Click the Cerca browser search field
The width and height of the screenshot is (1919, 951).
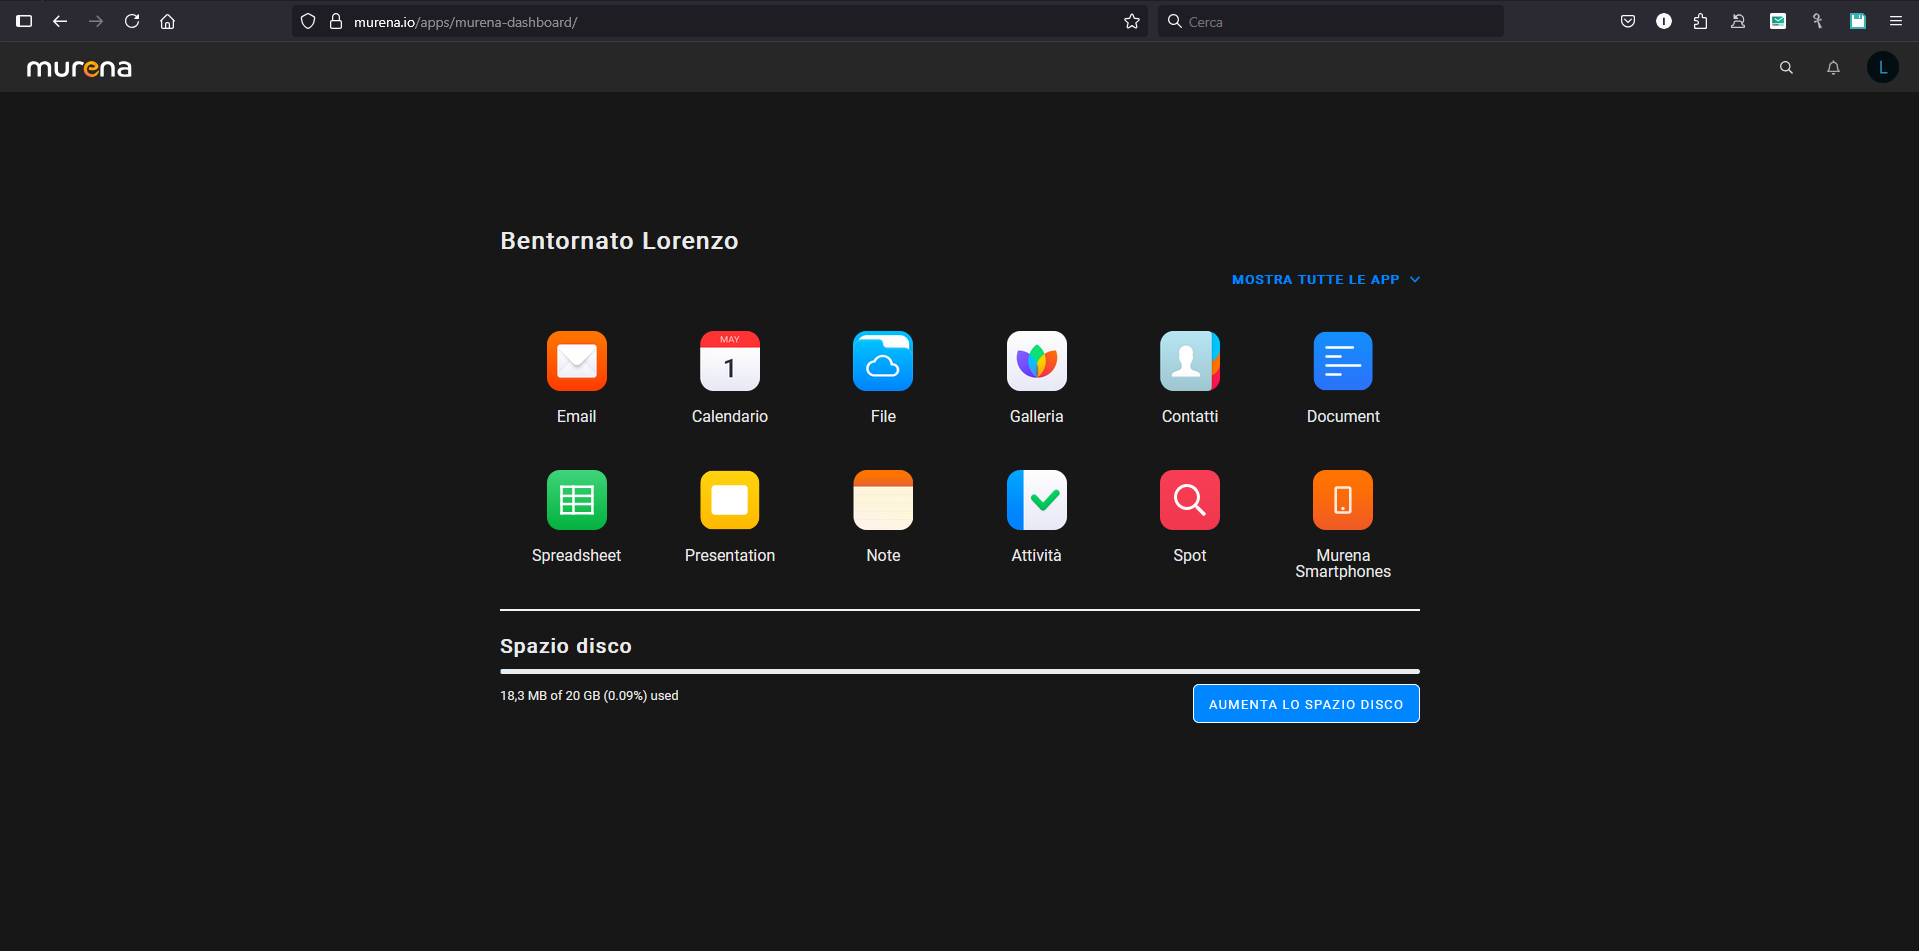pos(1331,21)
